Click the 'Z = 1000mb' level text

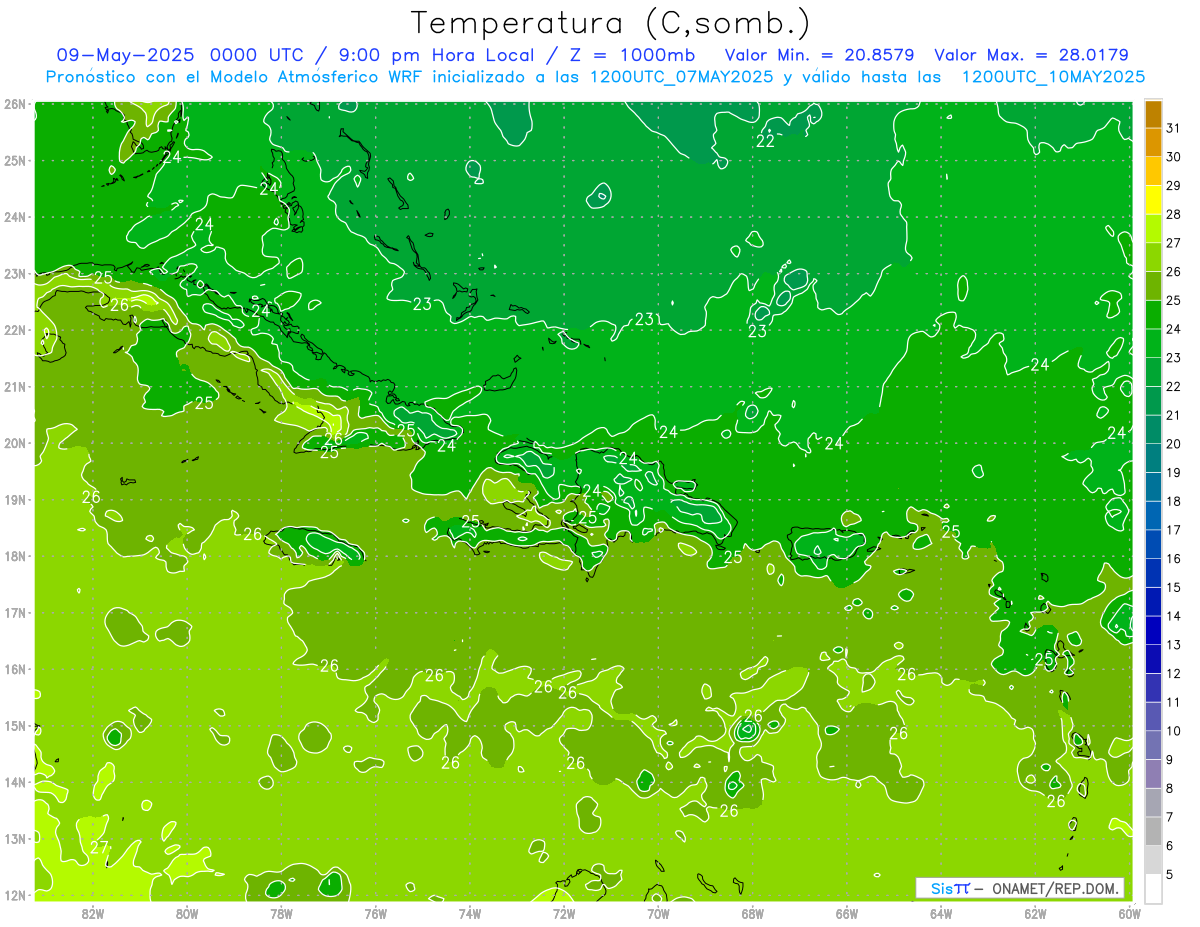click(x=631, y=55)
